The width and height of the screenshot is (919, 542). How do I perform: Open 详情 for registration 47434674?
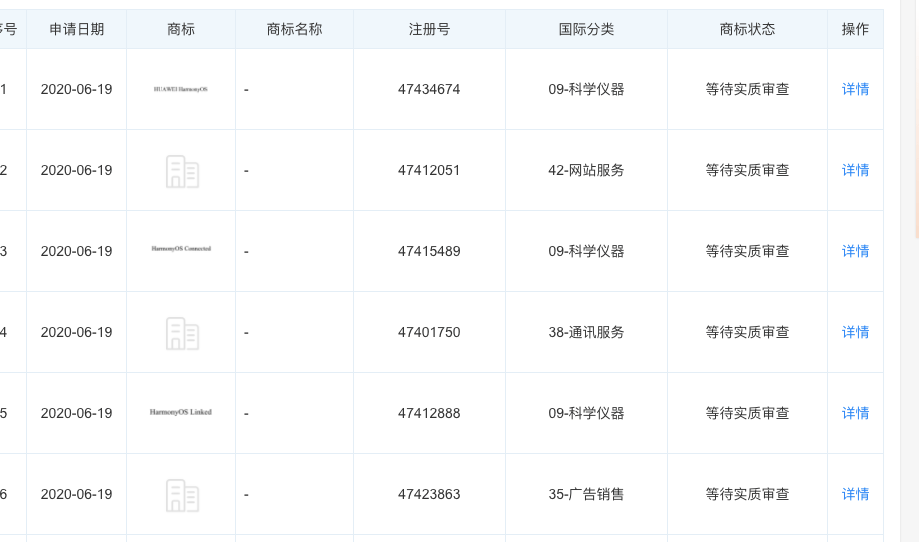pos(855,90)
